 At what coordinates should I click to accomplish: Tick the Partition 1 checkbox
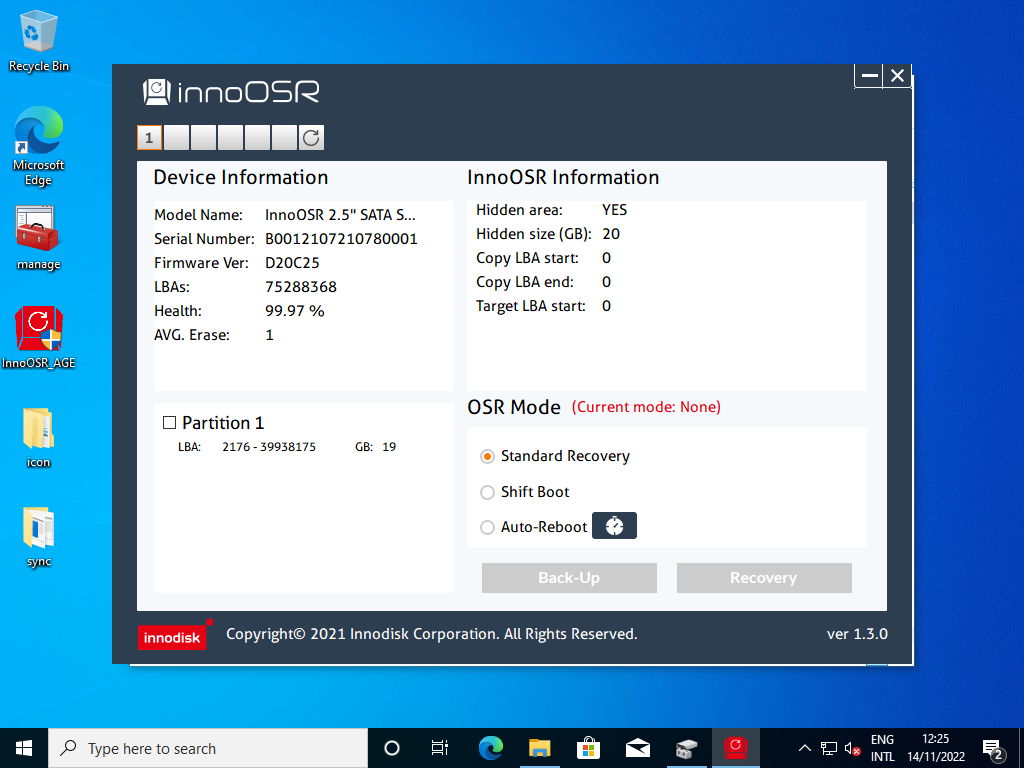click(169, 423)
